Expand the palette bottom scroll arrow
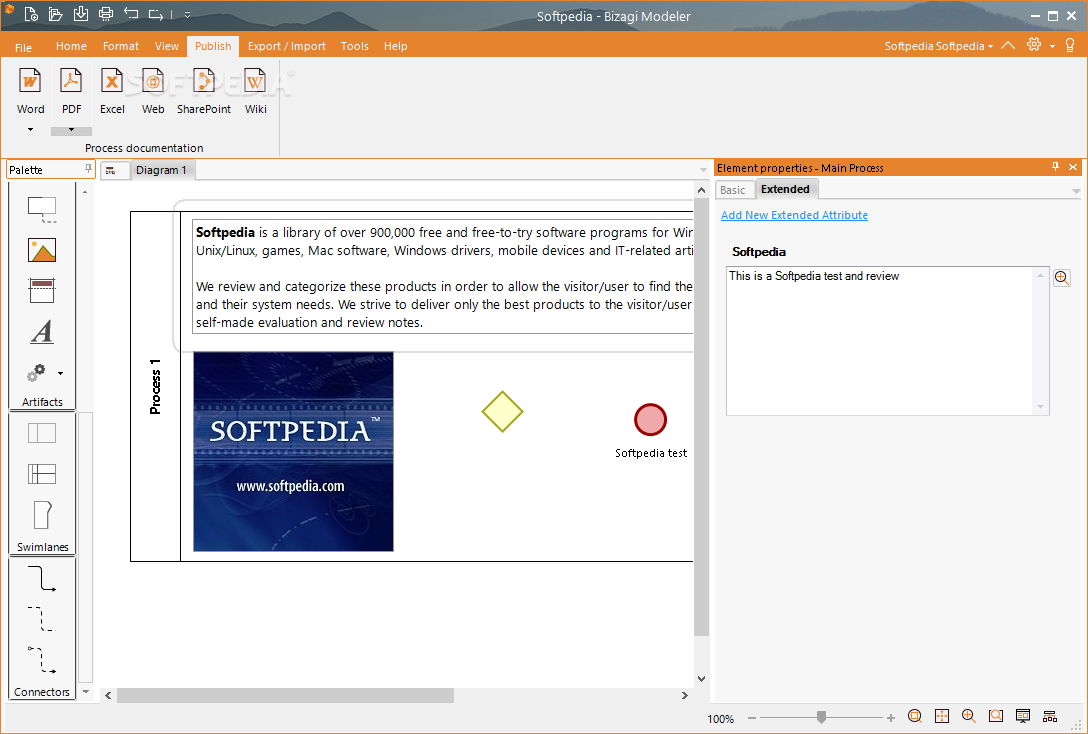 coord(86,692)
